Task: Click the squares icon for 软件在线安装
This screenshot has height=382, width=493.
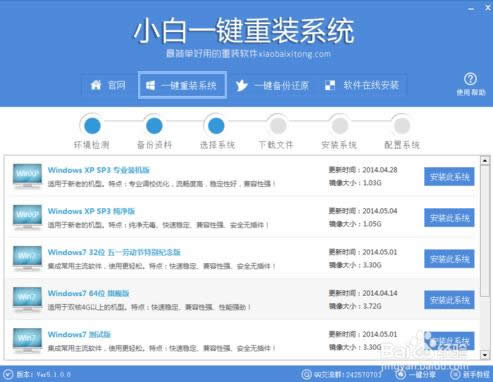Action: click(x=330, y=85)
